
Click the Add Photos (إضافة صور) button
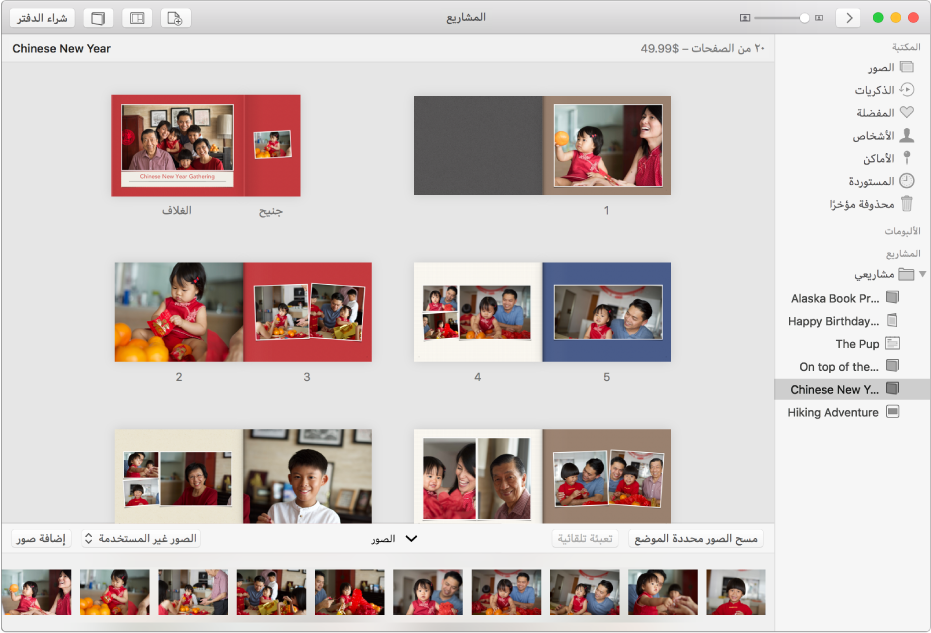[x=41, y=539]
